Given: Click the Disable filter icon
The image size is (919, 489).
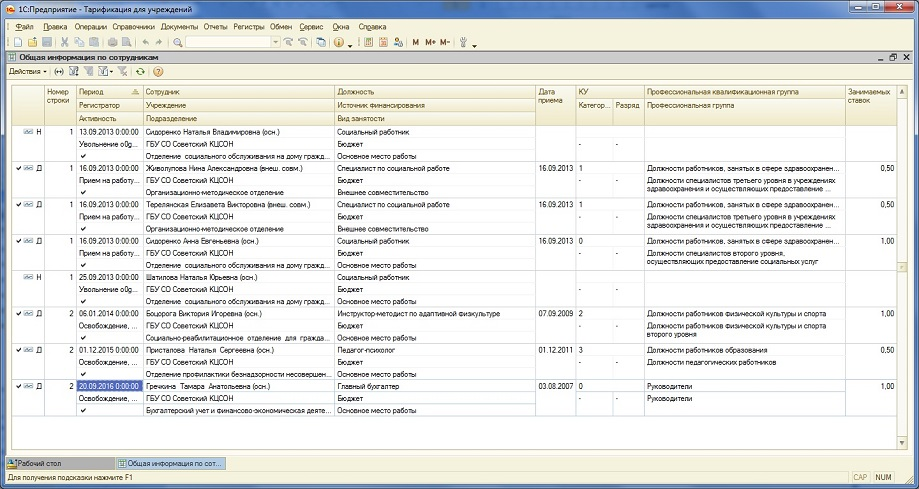Looking at the screenshot, I should [x=121, y=72].
